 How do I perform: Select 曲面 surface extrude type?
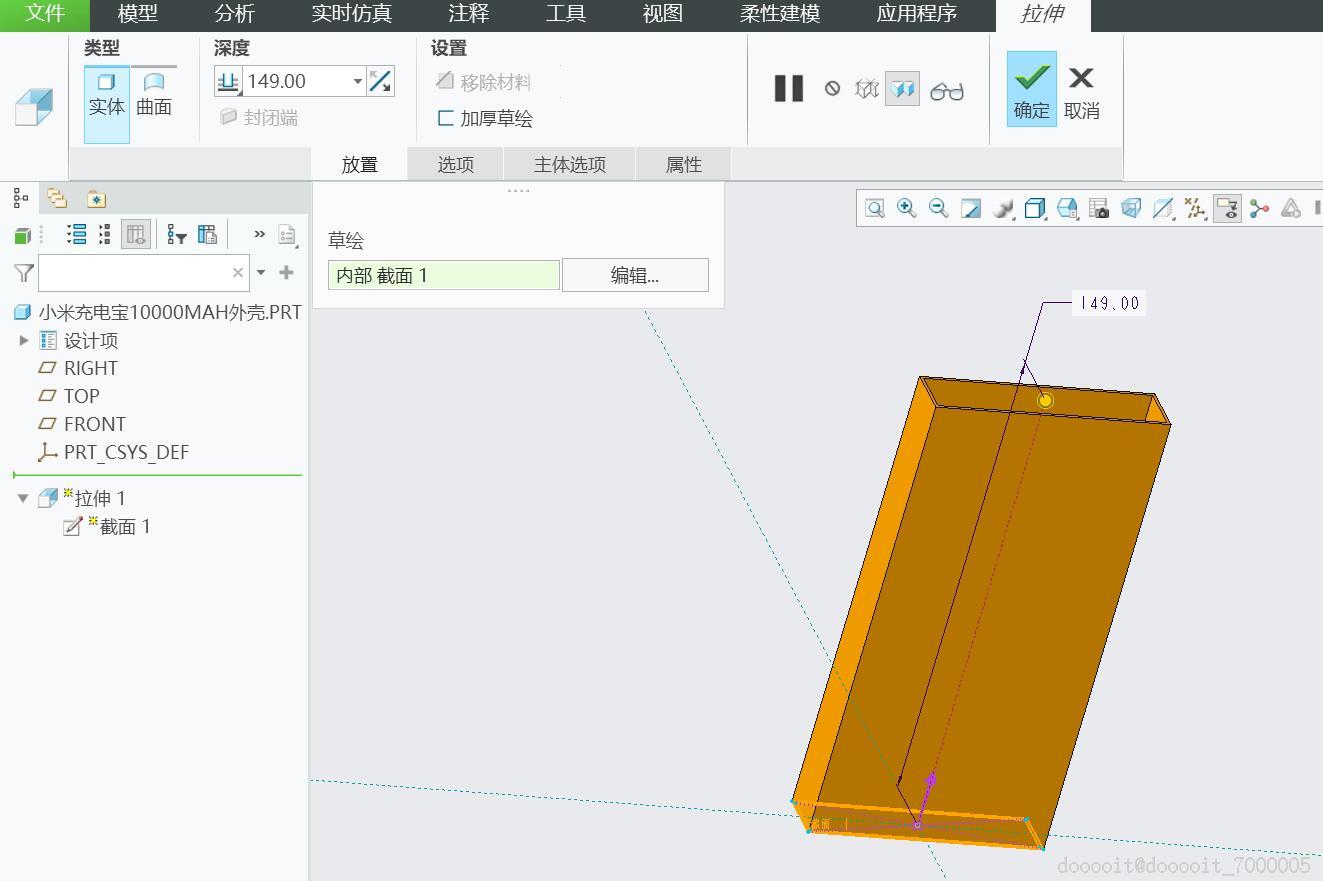point(154,95)
